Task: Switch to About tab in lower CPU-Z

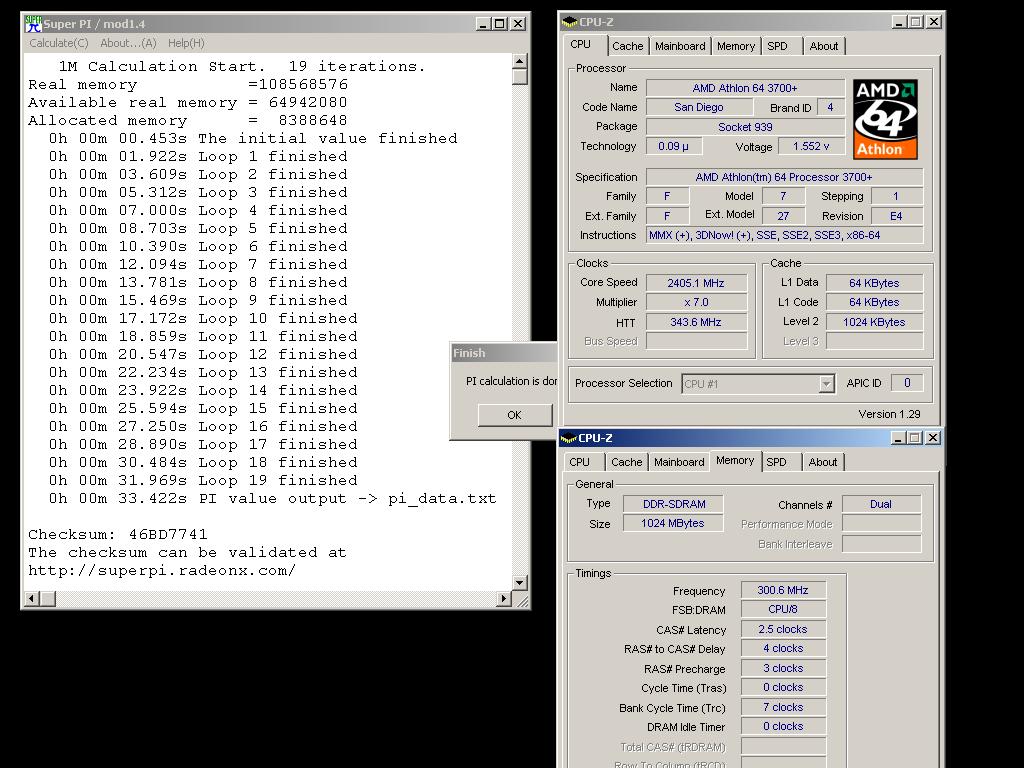Action: (x=822, y=462)
